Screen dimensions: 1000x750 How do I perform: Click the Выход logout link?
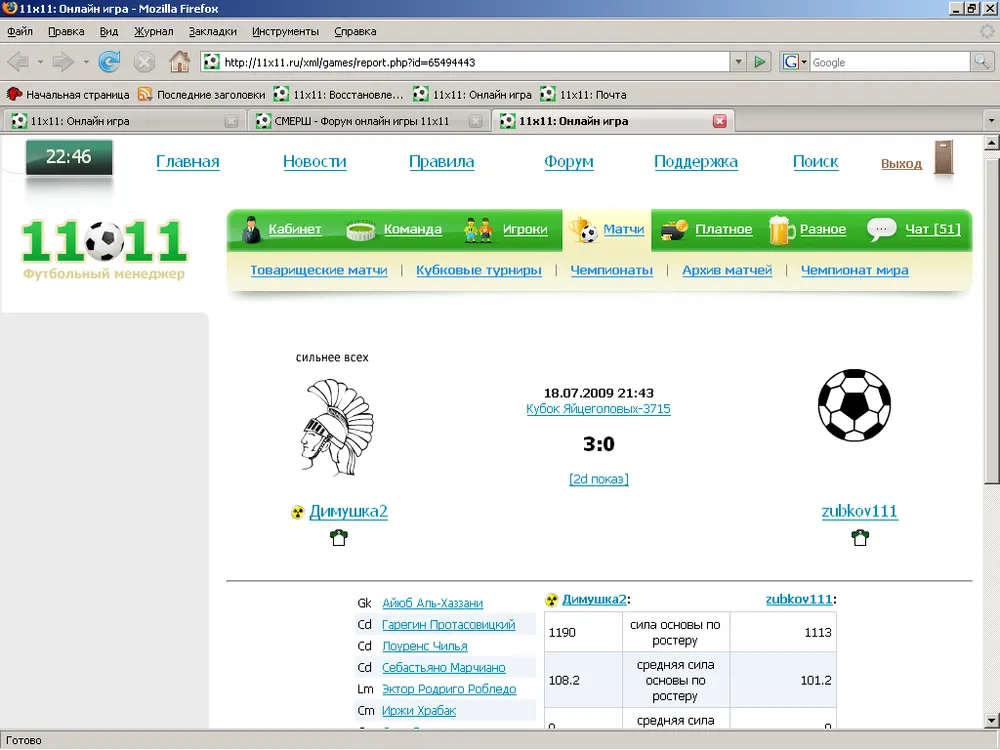pos(901,163)
